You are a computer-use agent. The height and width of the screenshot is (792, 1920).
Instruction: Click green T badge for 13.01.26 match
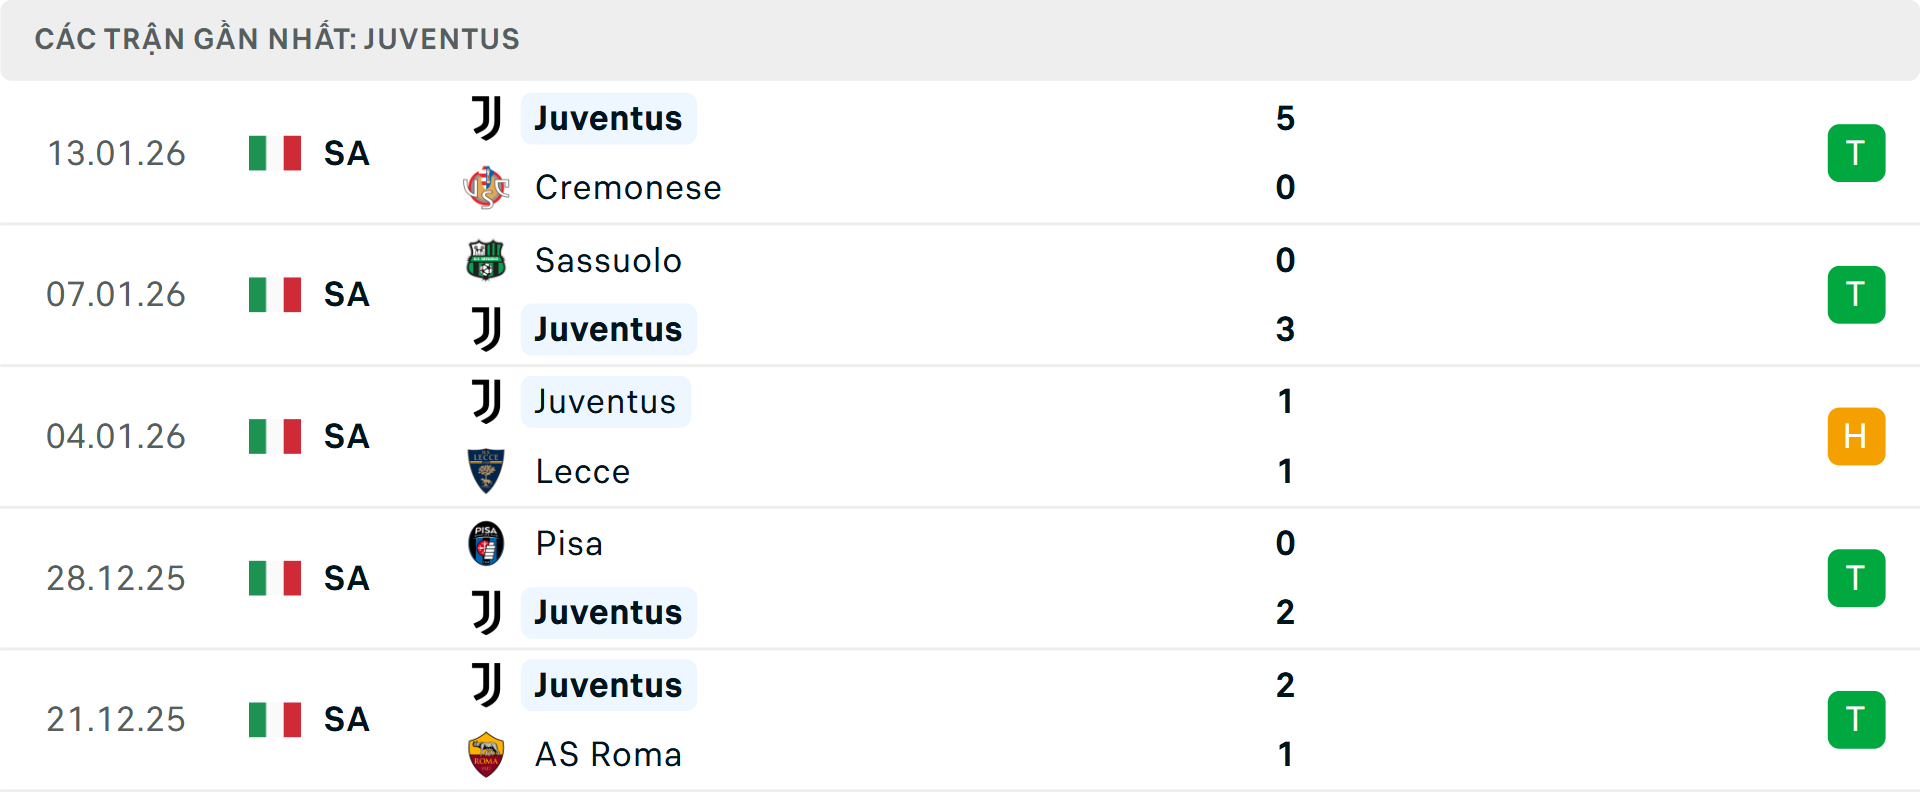tap(1856, 153)
